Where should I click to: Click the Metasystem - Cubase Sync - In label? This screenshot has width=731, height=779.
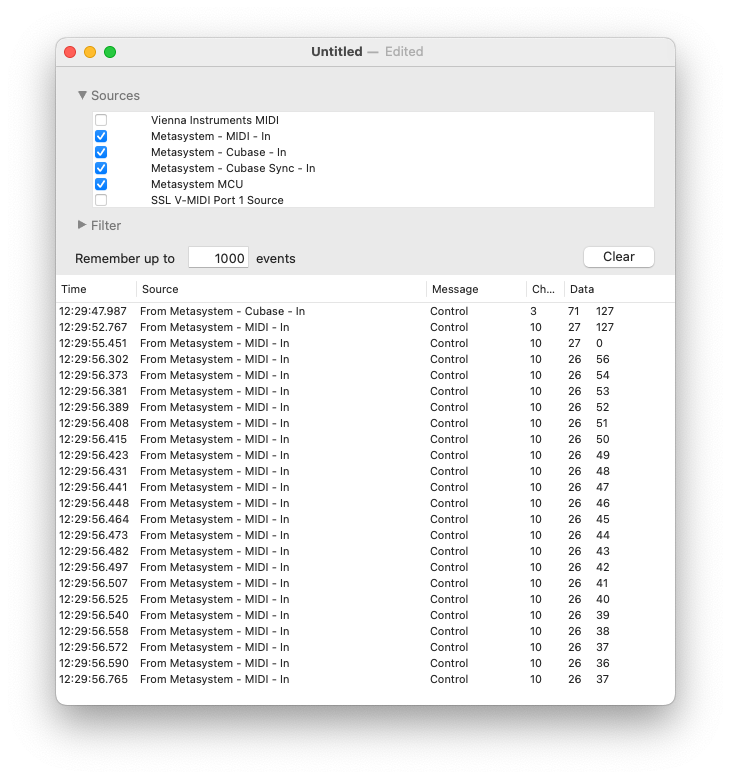pos(233,168)
